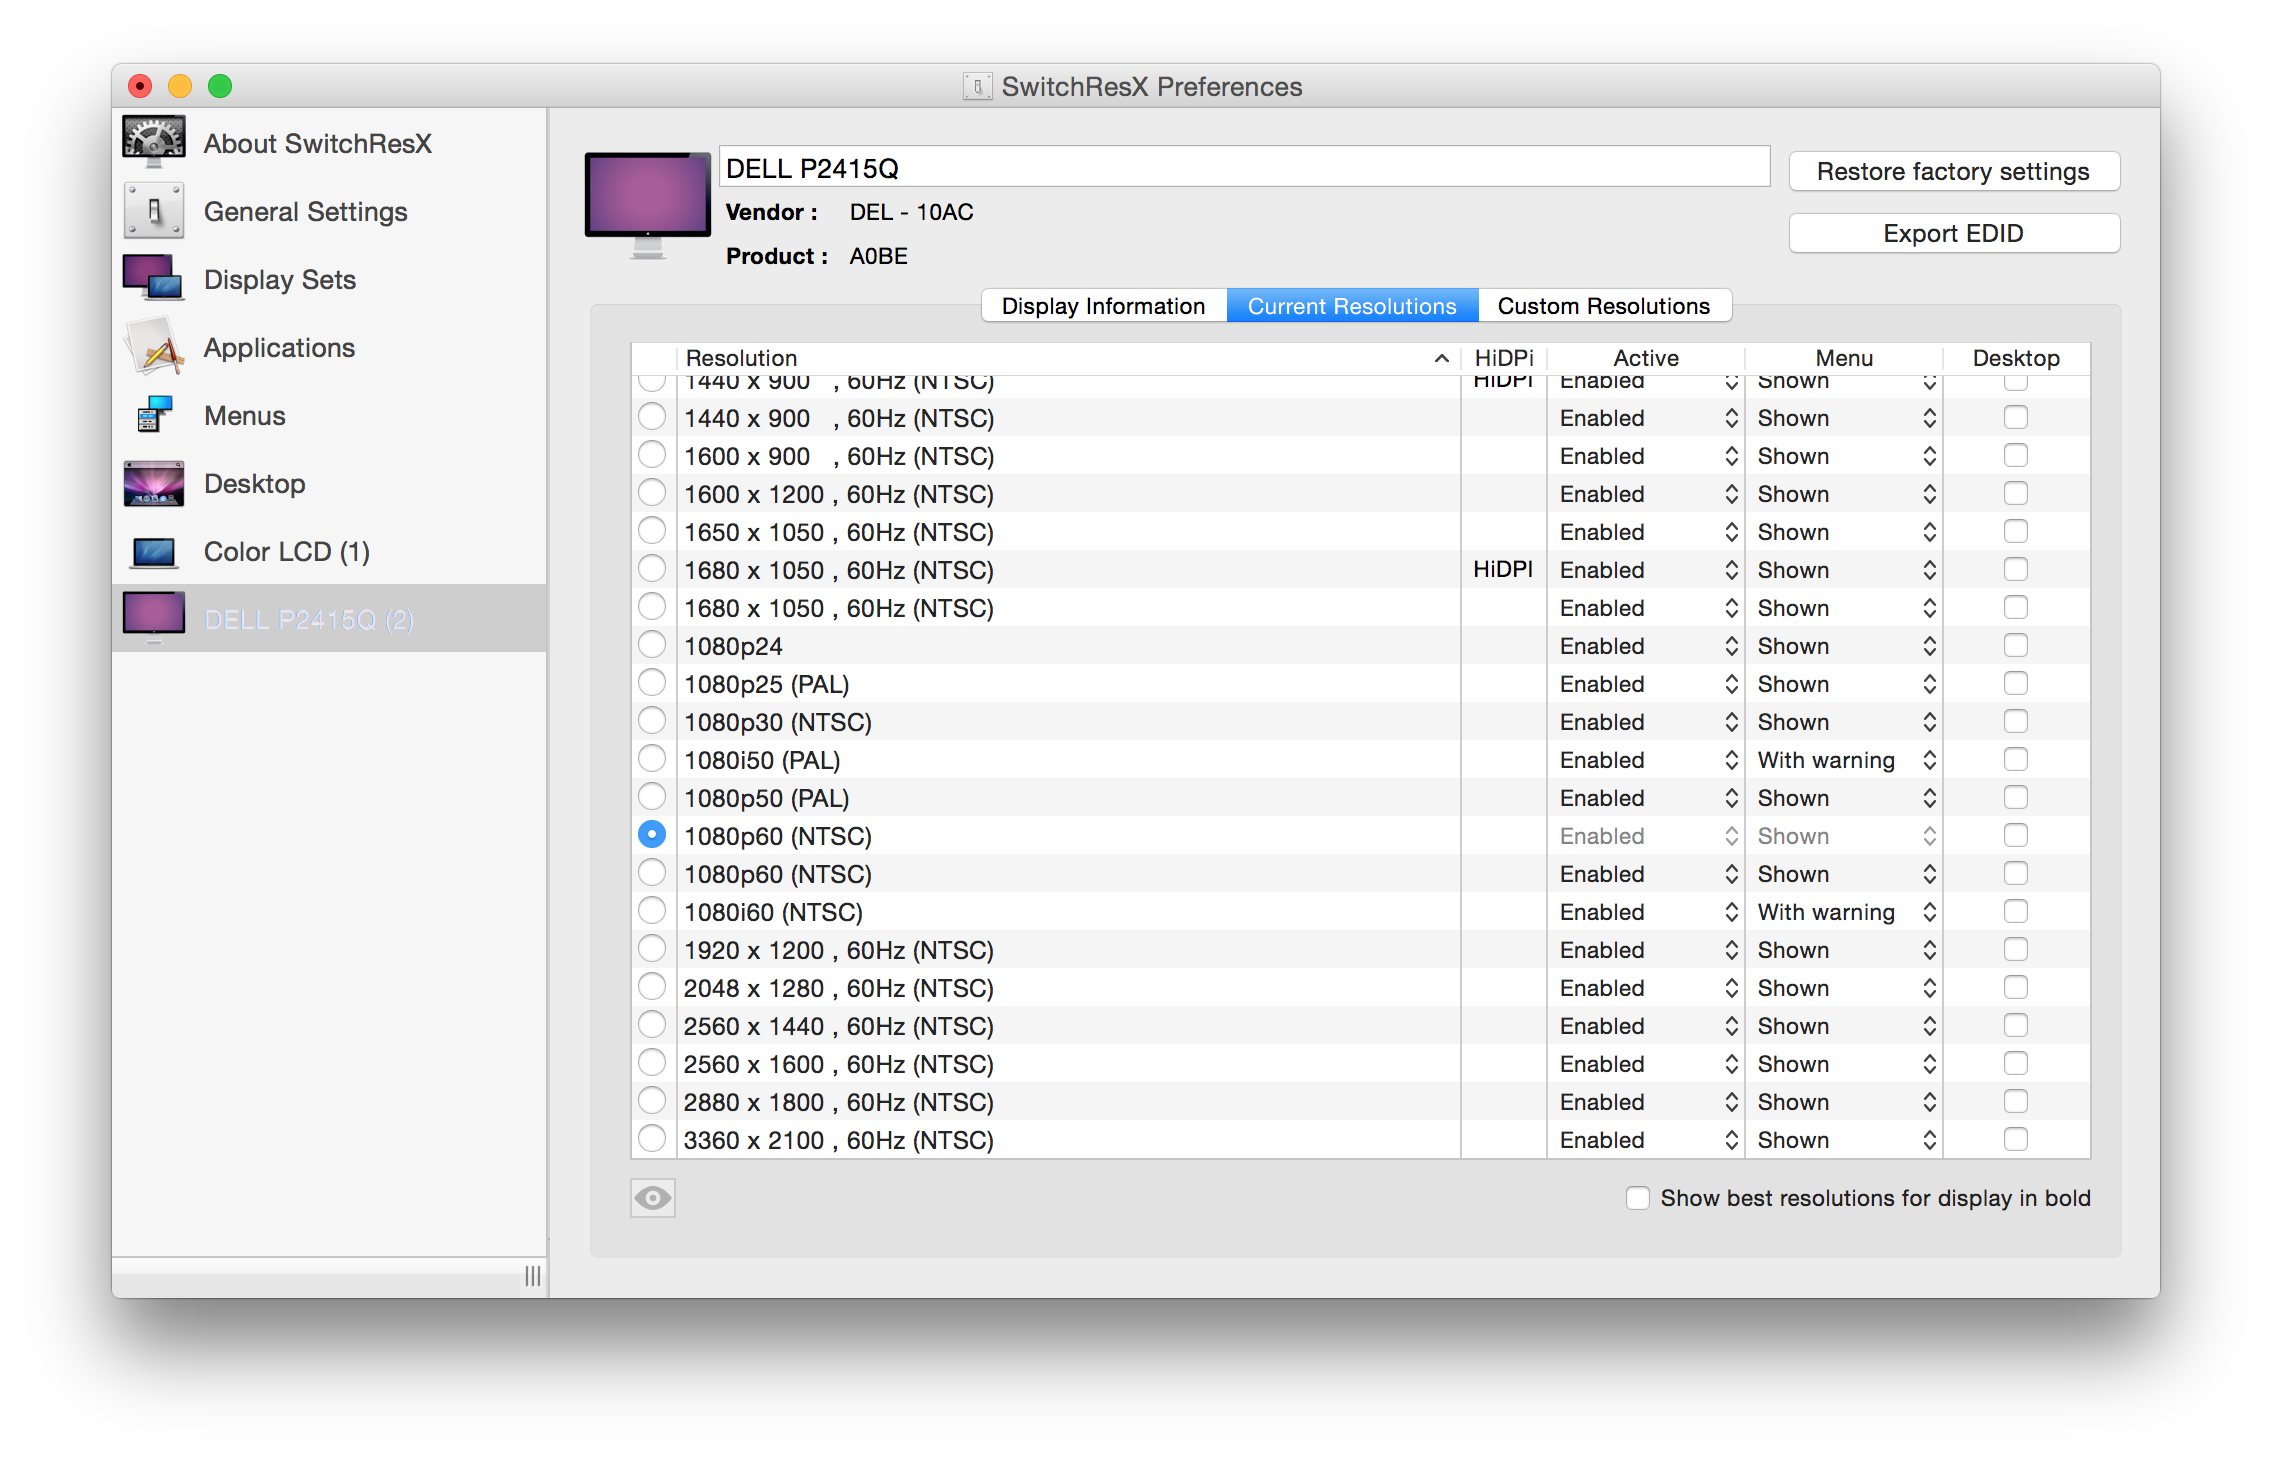The image size is (2272, 1458).
Task: Click the Export EDID button
Action: click(1953, 233)
